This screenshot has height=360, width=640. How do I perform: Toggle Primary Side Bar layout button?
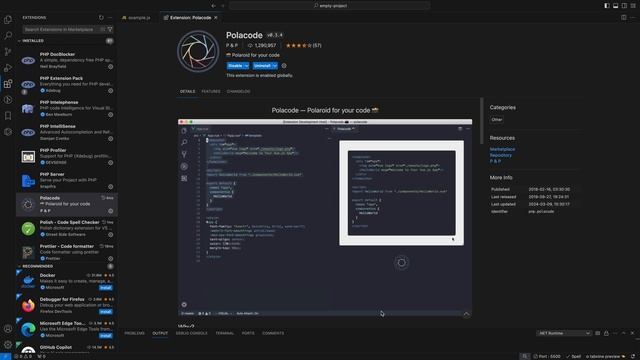click(x=607, y=6)
